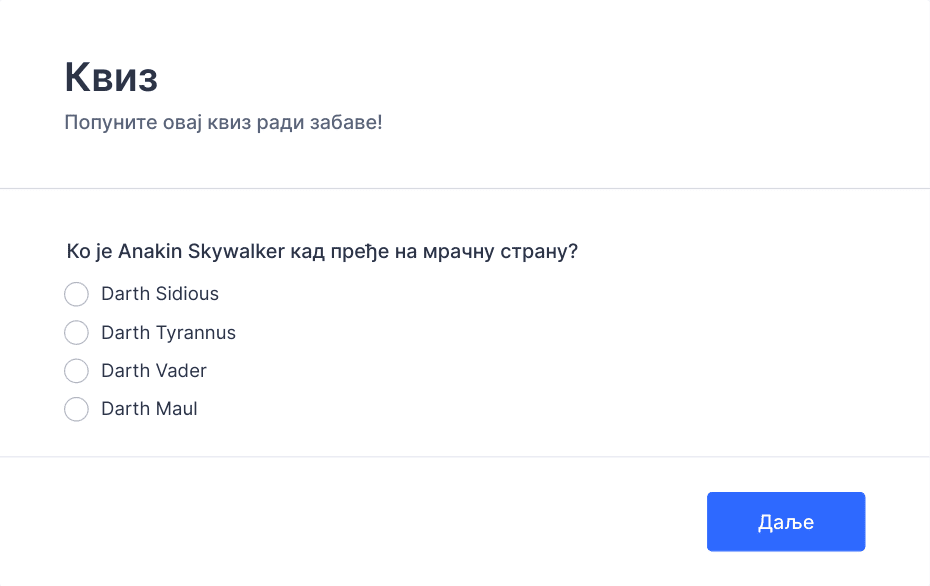
Task: Click the subtitle 'Попуните овај квиз ради забаве!'
Action: [x=224, y=122]
